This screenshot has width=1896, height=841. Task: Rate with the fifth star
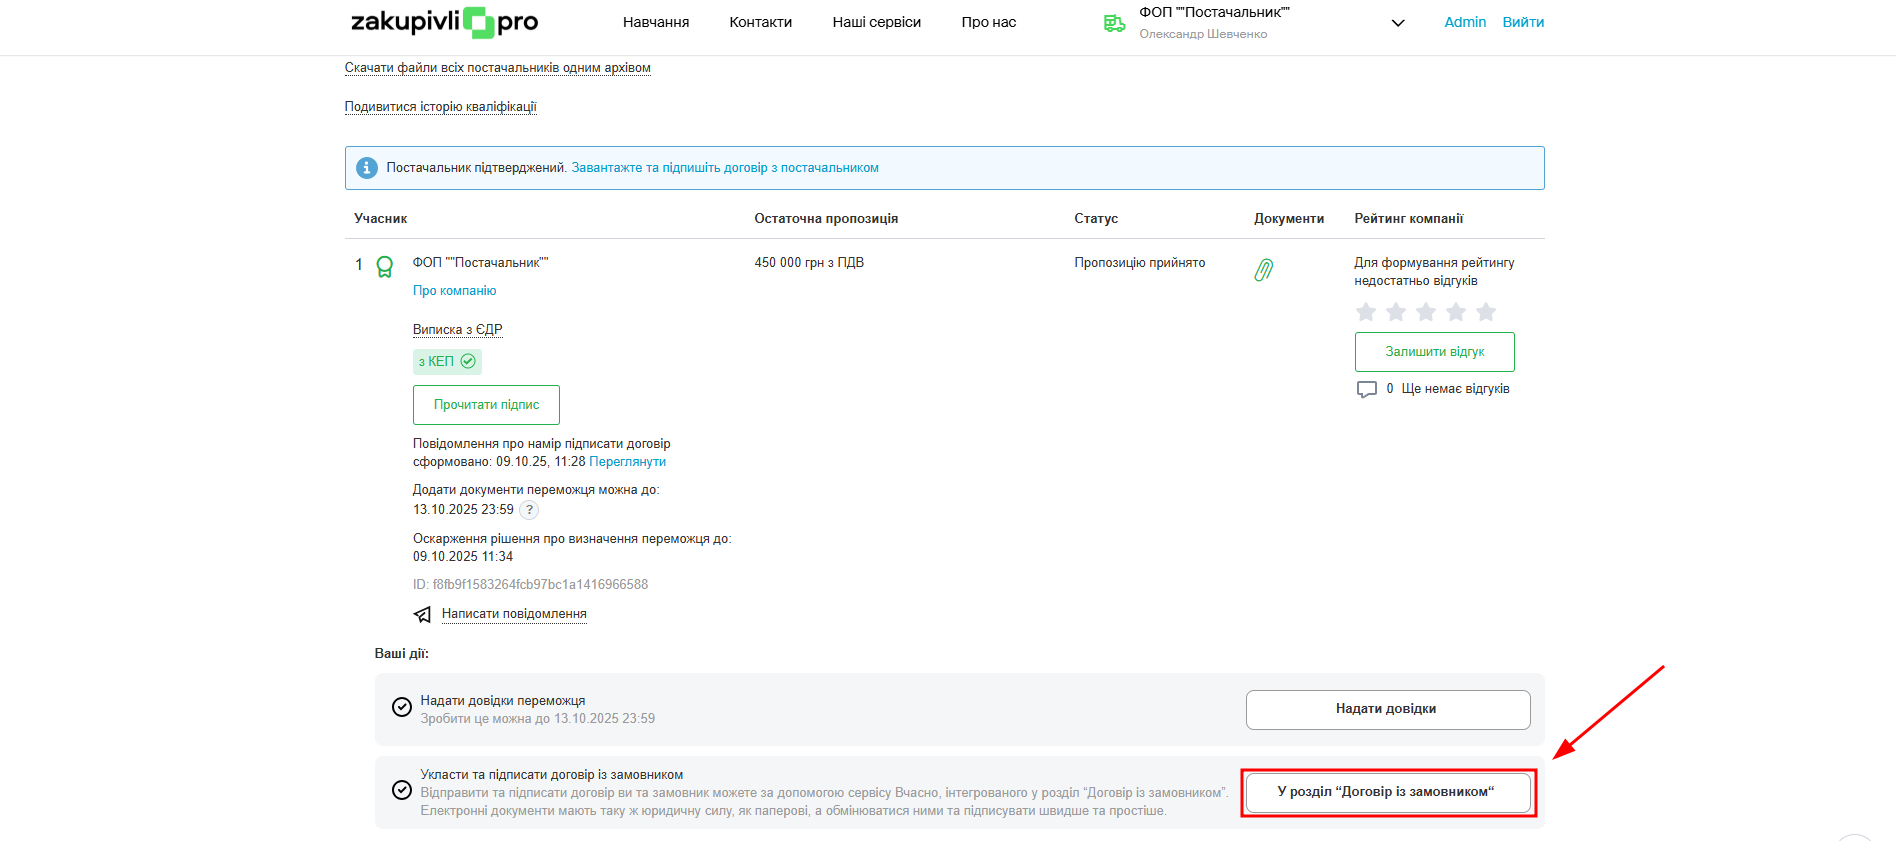pos(1486,312)
